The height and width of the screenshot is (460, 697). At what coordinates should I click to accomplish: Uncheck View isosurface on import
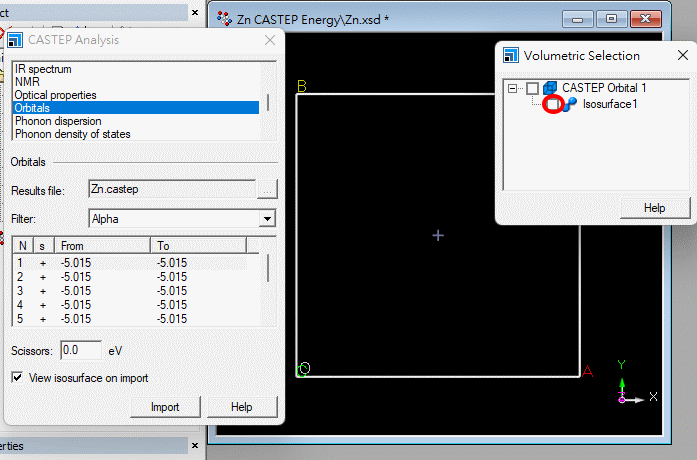coord(17,377)
